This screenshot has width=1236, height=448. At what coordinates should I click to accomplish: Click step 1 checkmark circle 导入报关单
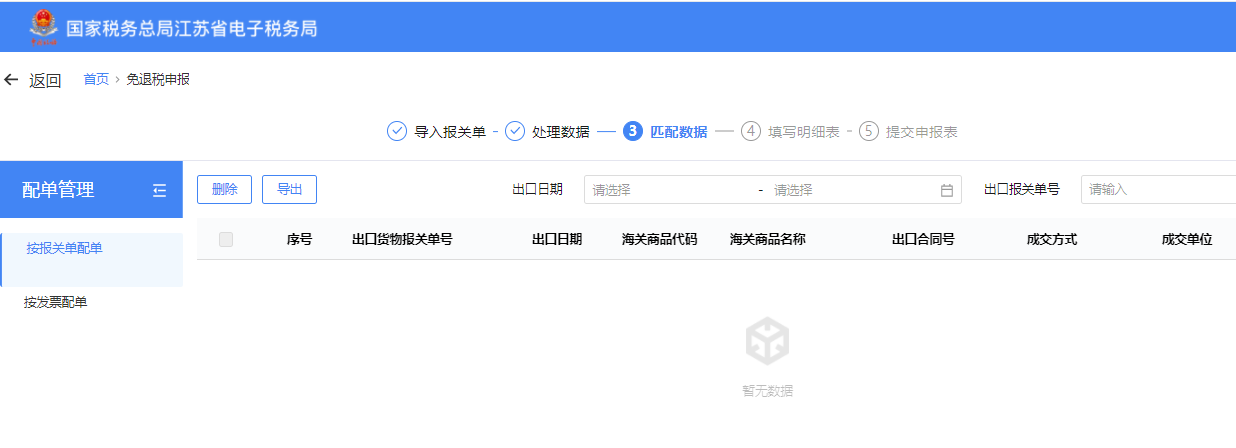coord(397,132)
